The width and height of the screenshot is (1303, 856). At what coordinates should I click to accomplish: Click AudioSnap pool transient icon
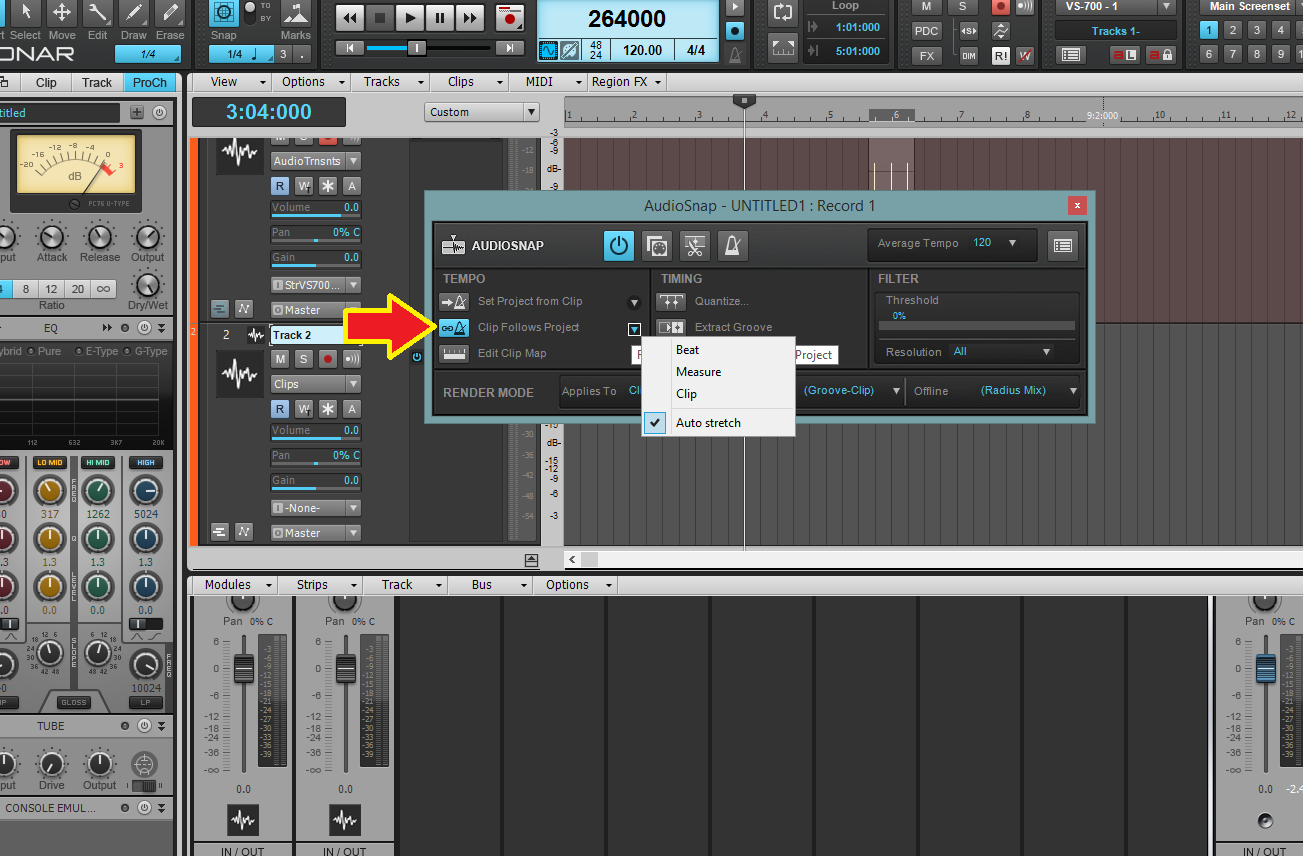tap(657, 245)
